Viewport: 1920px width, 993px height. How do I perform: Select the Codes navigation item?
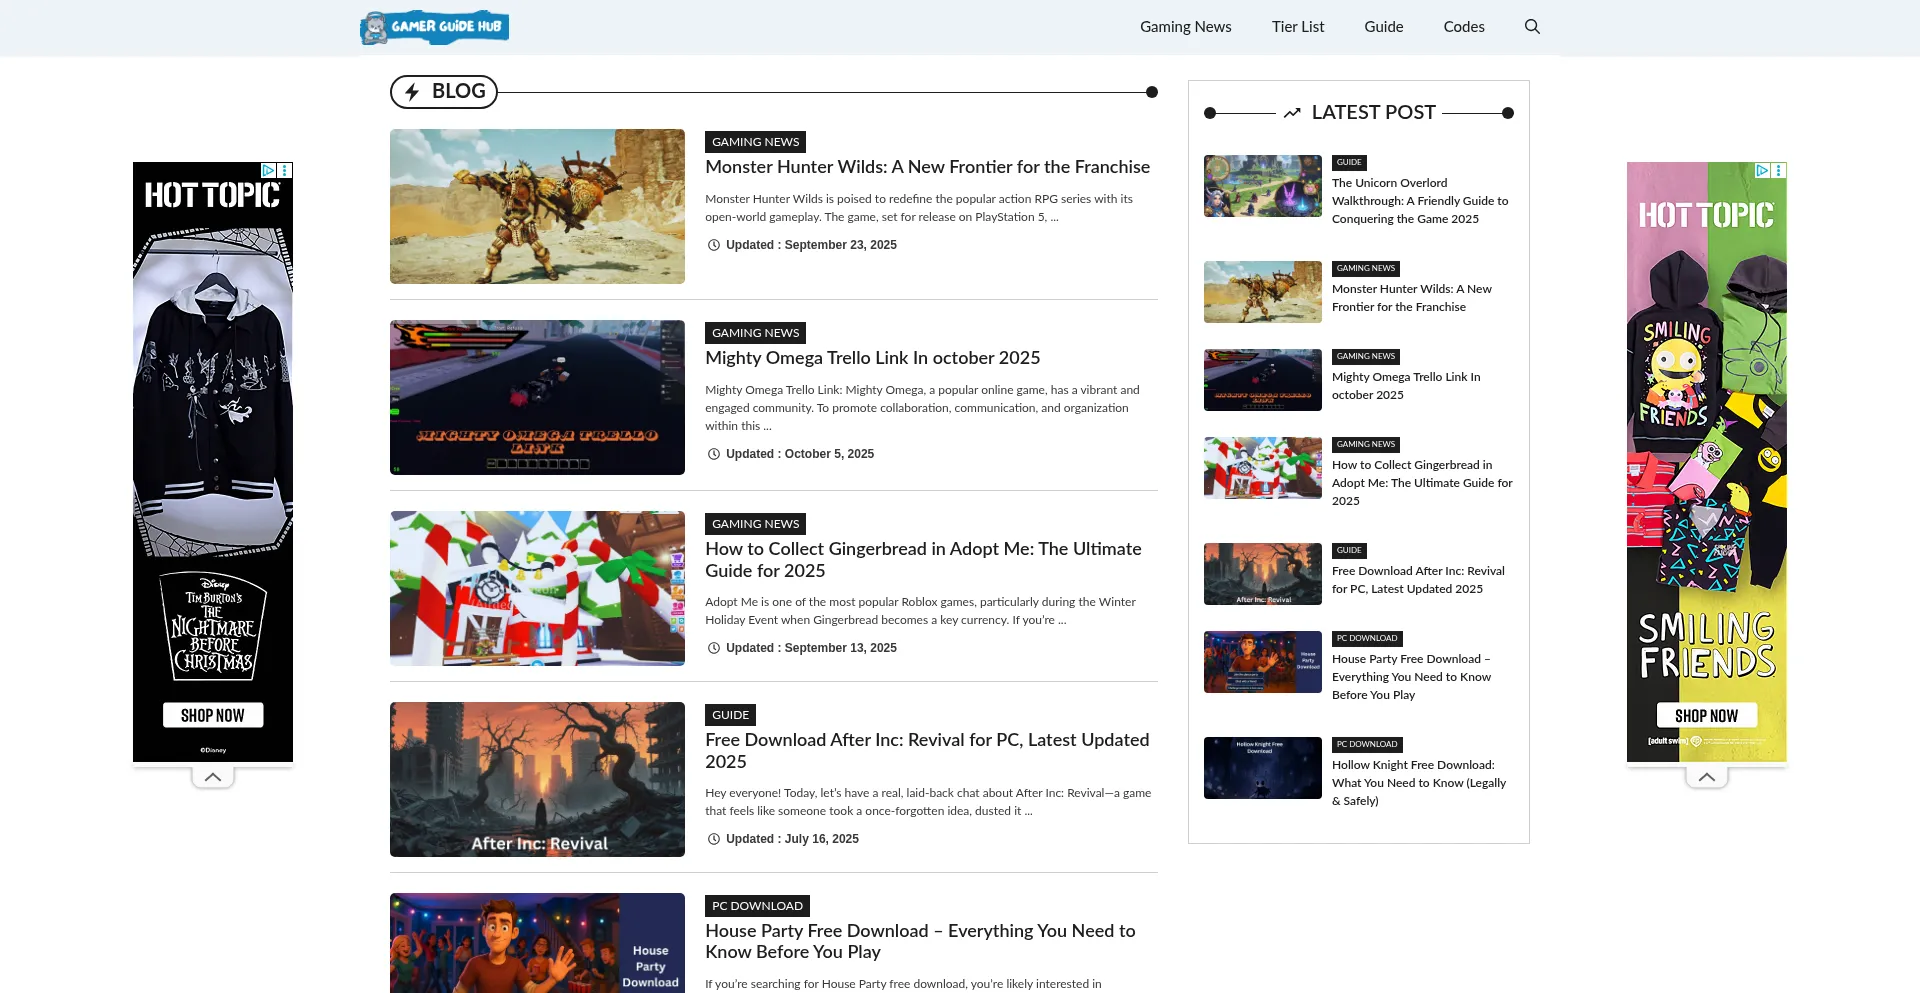1463,27
